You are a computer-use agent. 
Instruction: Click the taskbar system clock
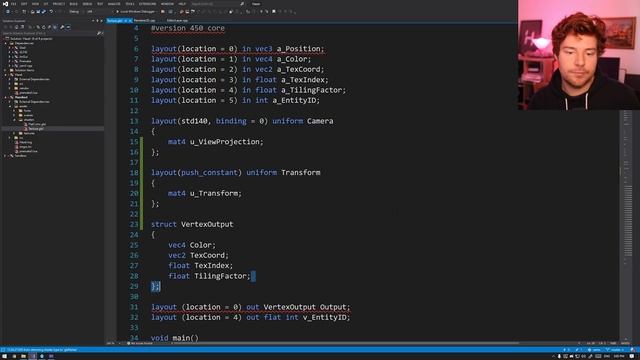(x=620, y=356)
